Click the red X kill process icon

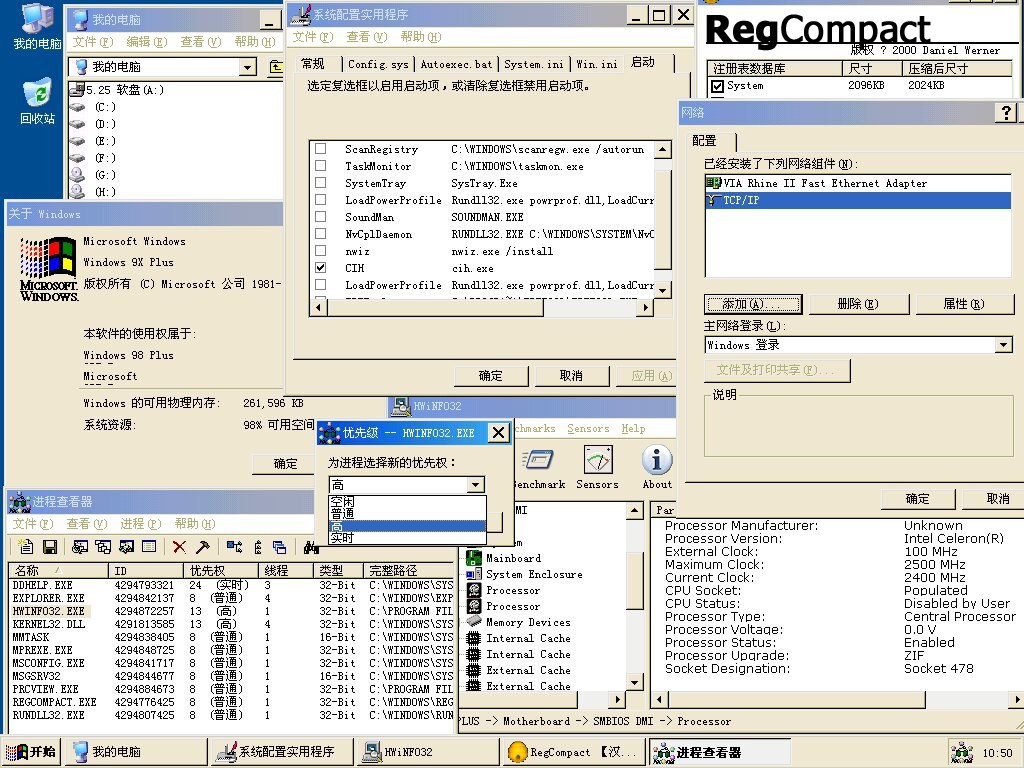click(x=179, y=547)
